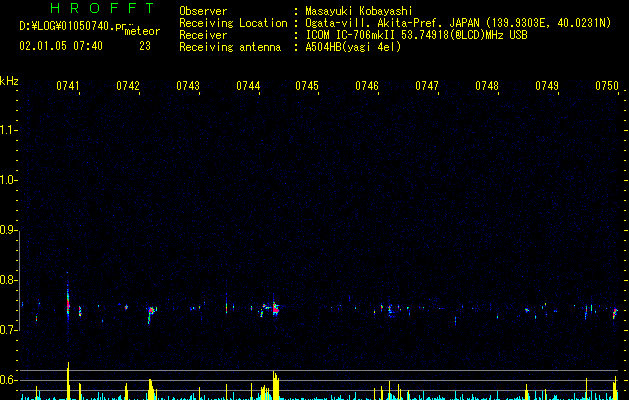
Task: Click the 'Receiver' field label
Action: coord(203,35)
